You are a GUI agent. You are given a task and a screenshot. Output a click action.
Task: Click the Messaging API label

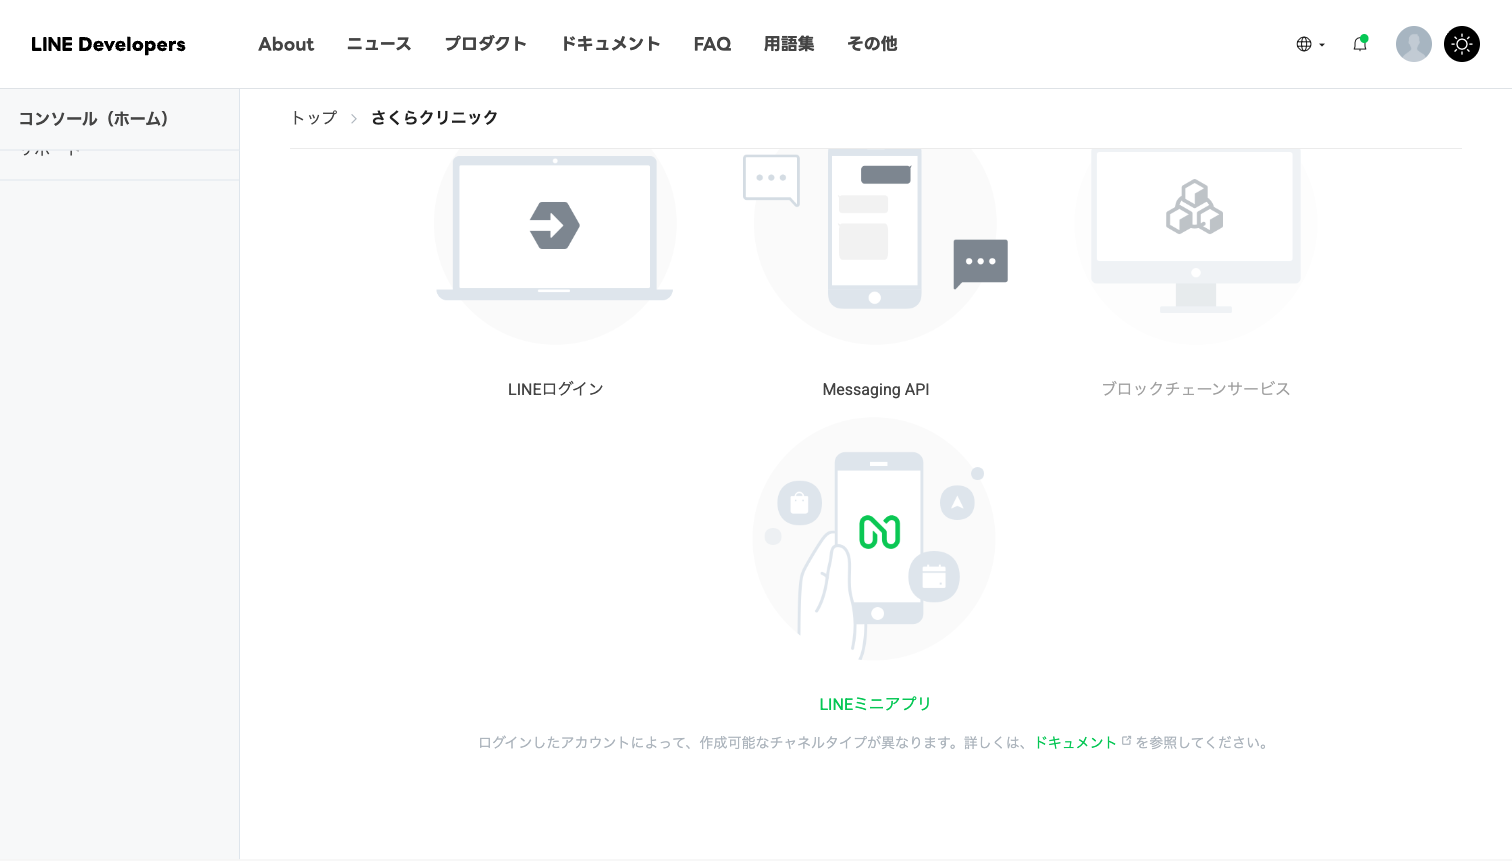(876, 389)
